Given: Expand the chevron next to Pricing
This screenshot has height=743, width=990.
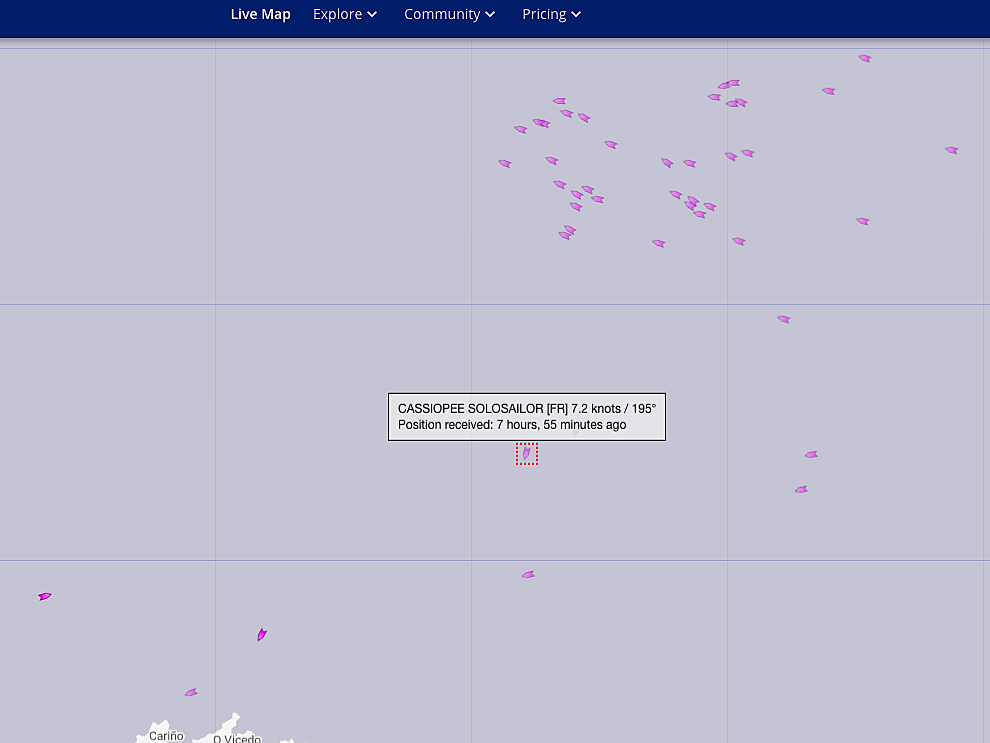Looking at the screenshot, I should [576, 15].
